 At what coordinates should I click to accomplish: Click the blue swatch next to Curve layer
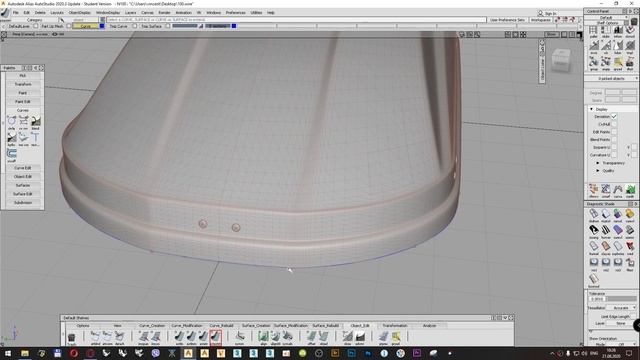(x=102, y=26)
